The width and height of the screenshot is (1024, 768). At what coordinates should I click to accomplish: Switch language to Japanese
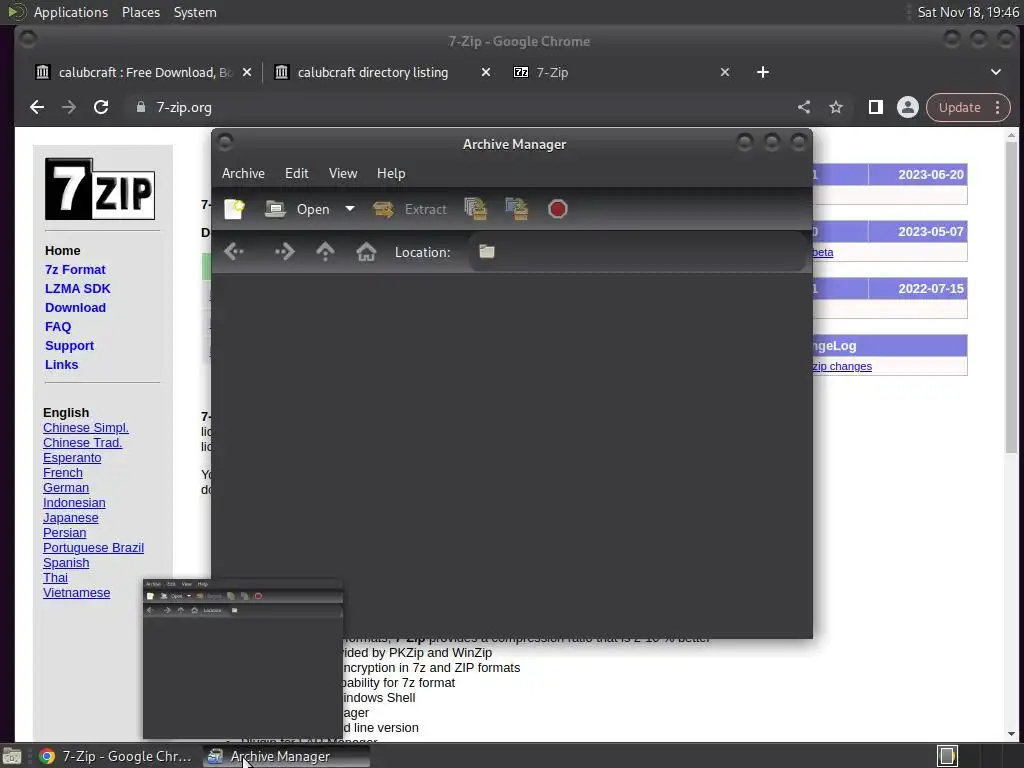click(x=71, y=518)
